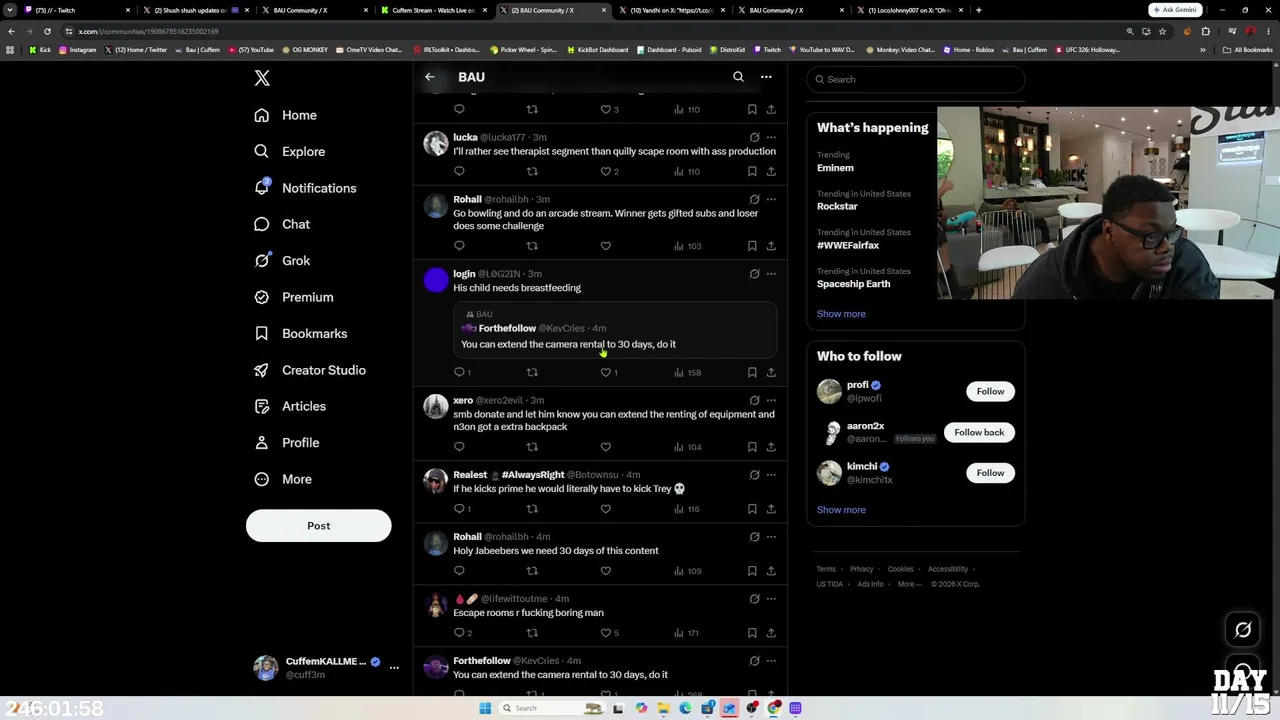This screenshot has width=1280, height=720.
Task: Open Explore in the X sidebar
Action: (x=290, y=152)
